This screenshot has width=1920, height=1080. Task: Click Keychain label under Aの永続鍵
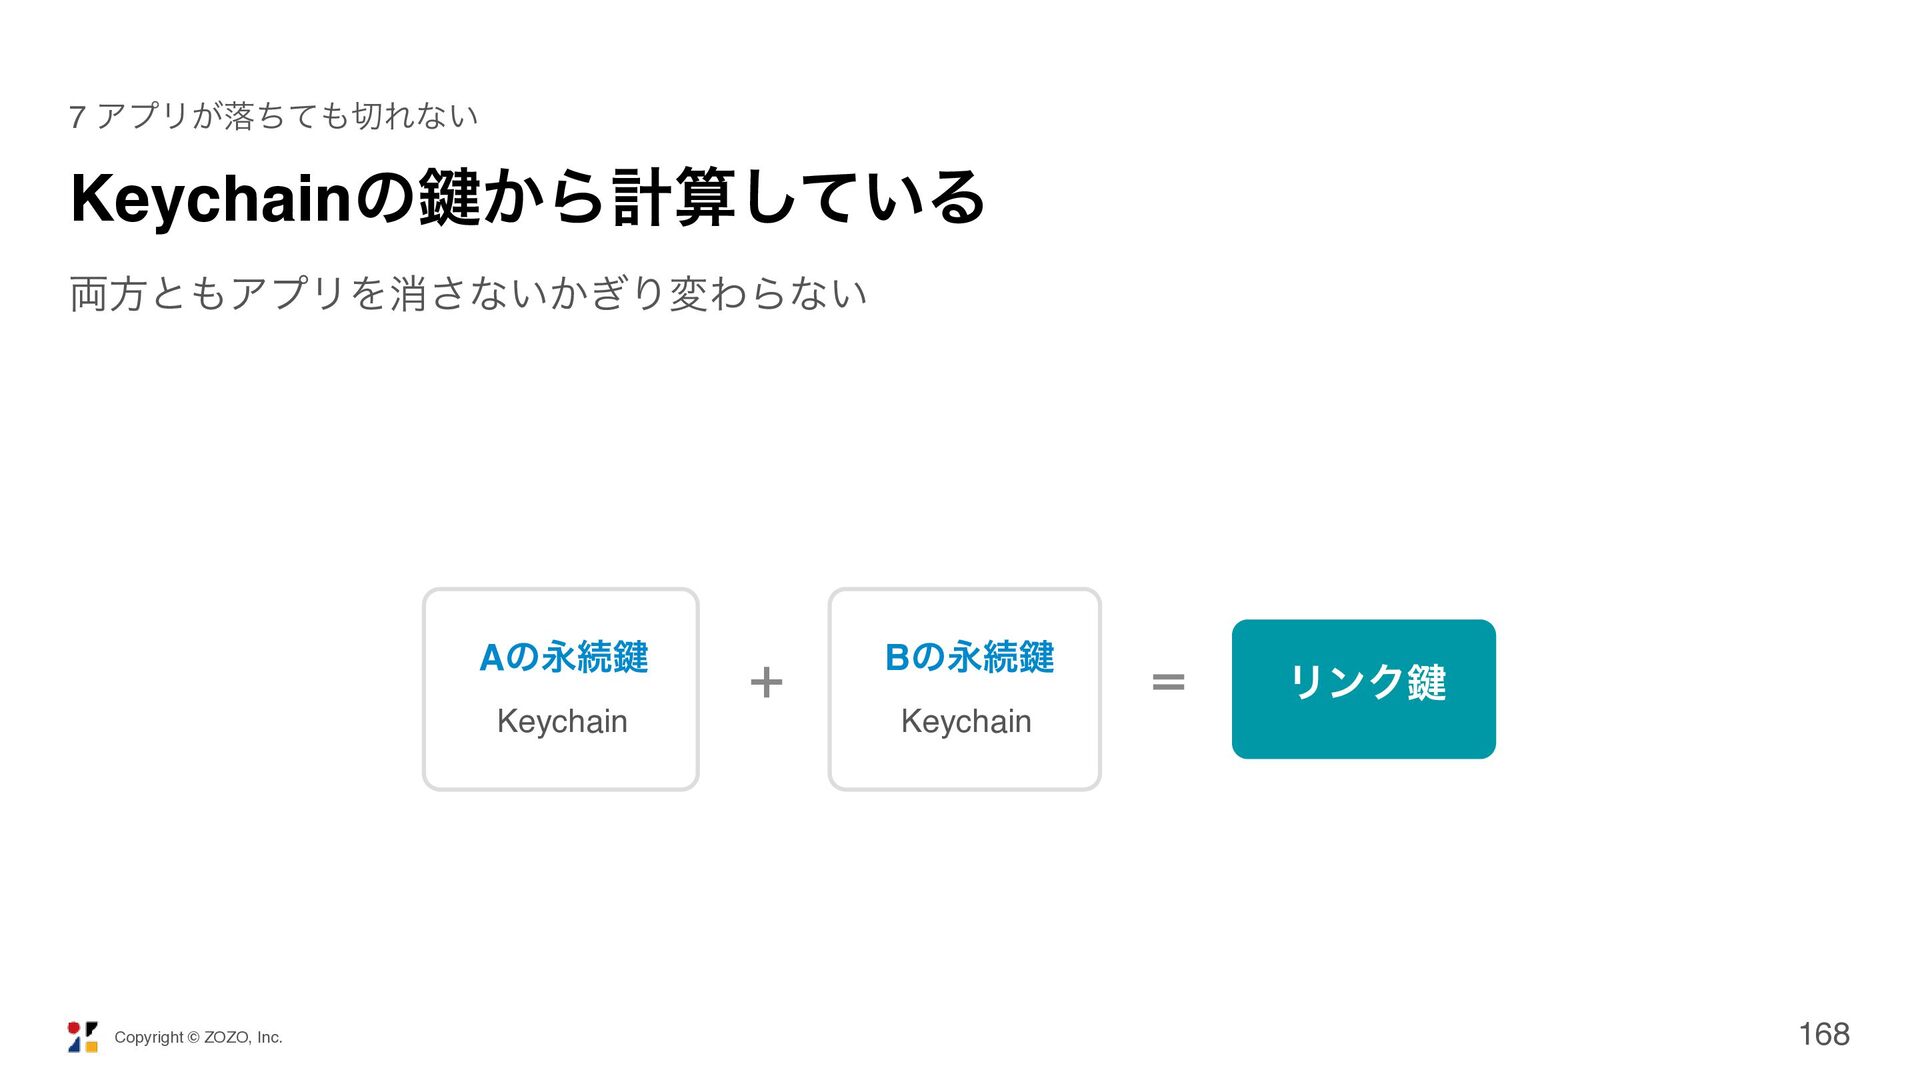tap(562, 721)
